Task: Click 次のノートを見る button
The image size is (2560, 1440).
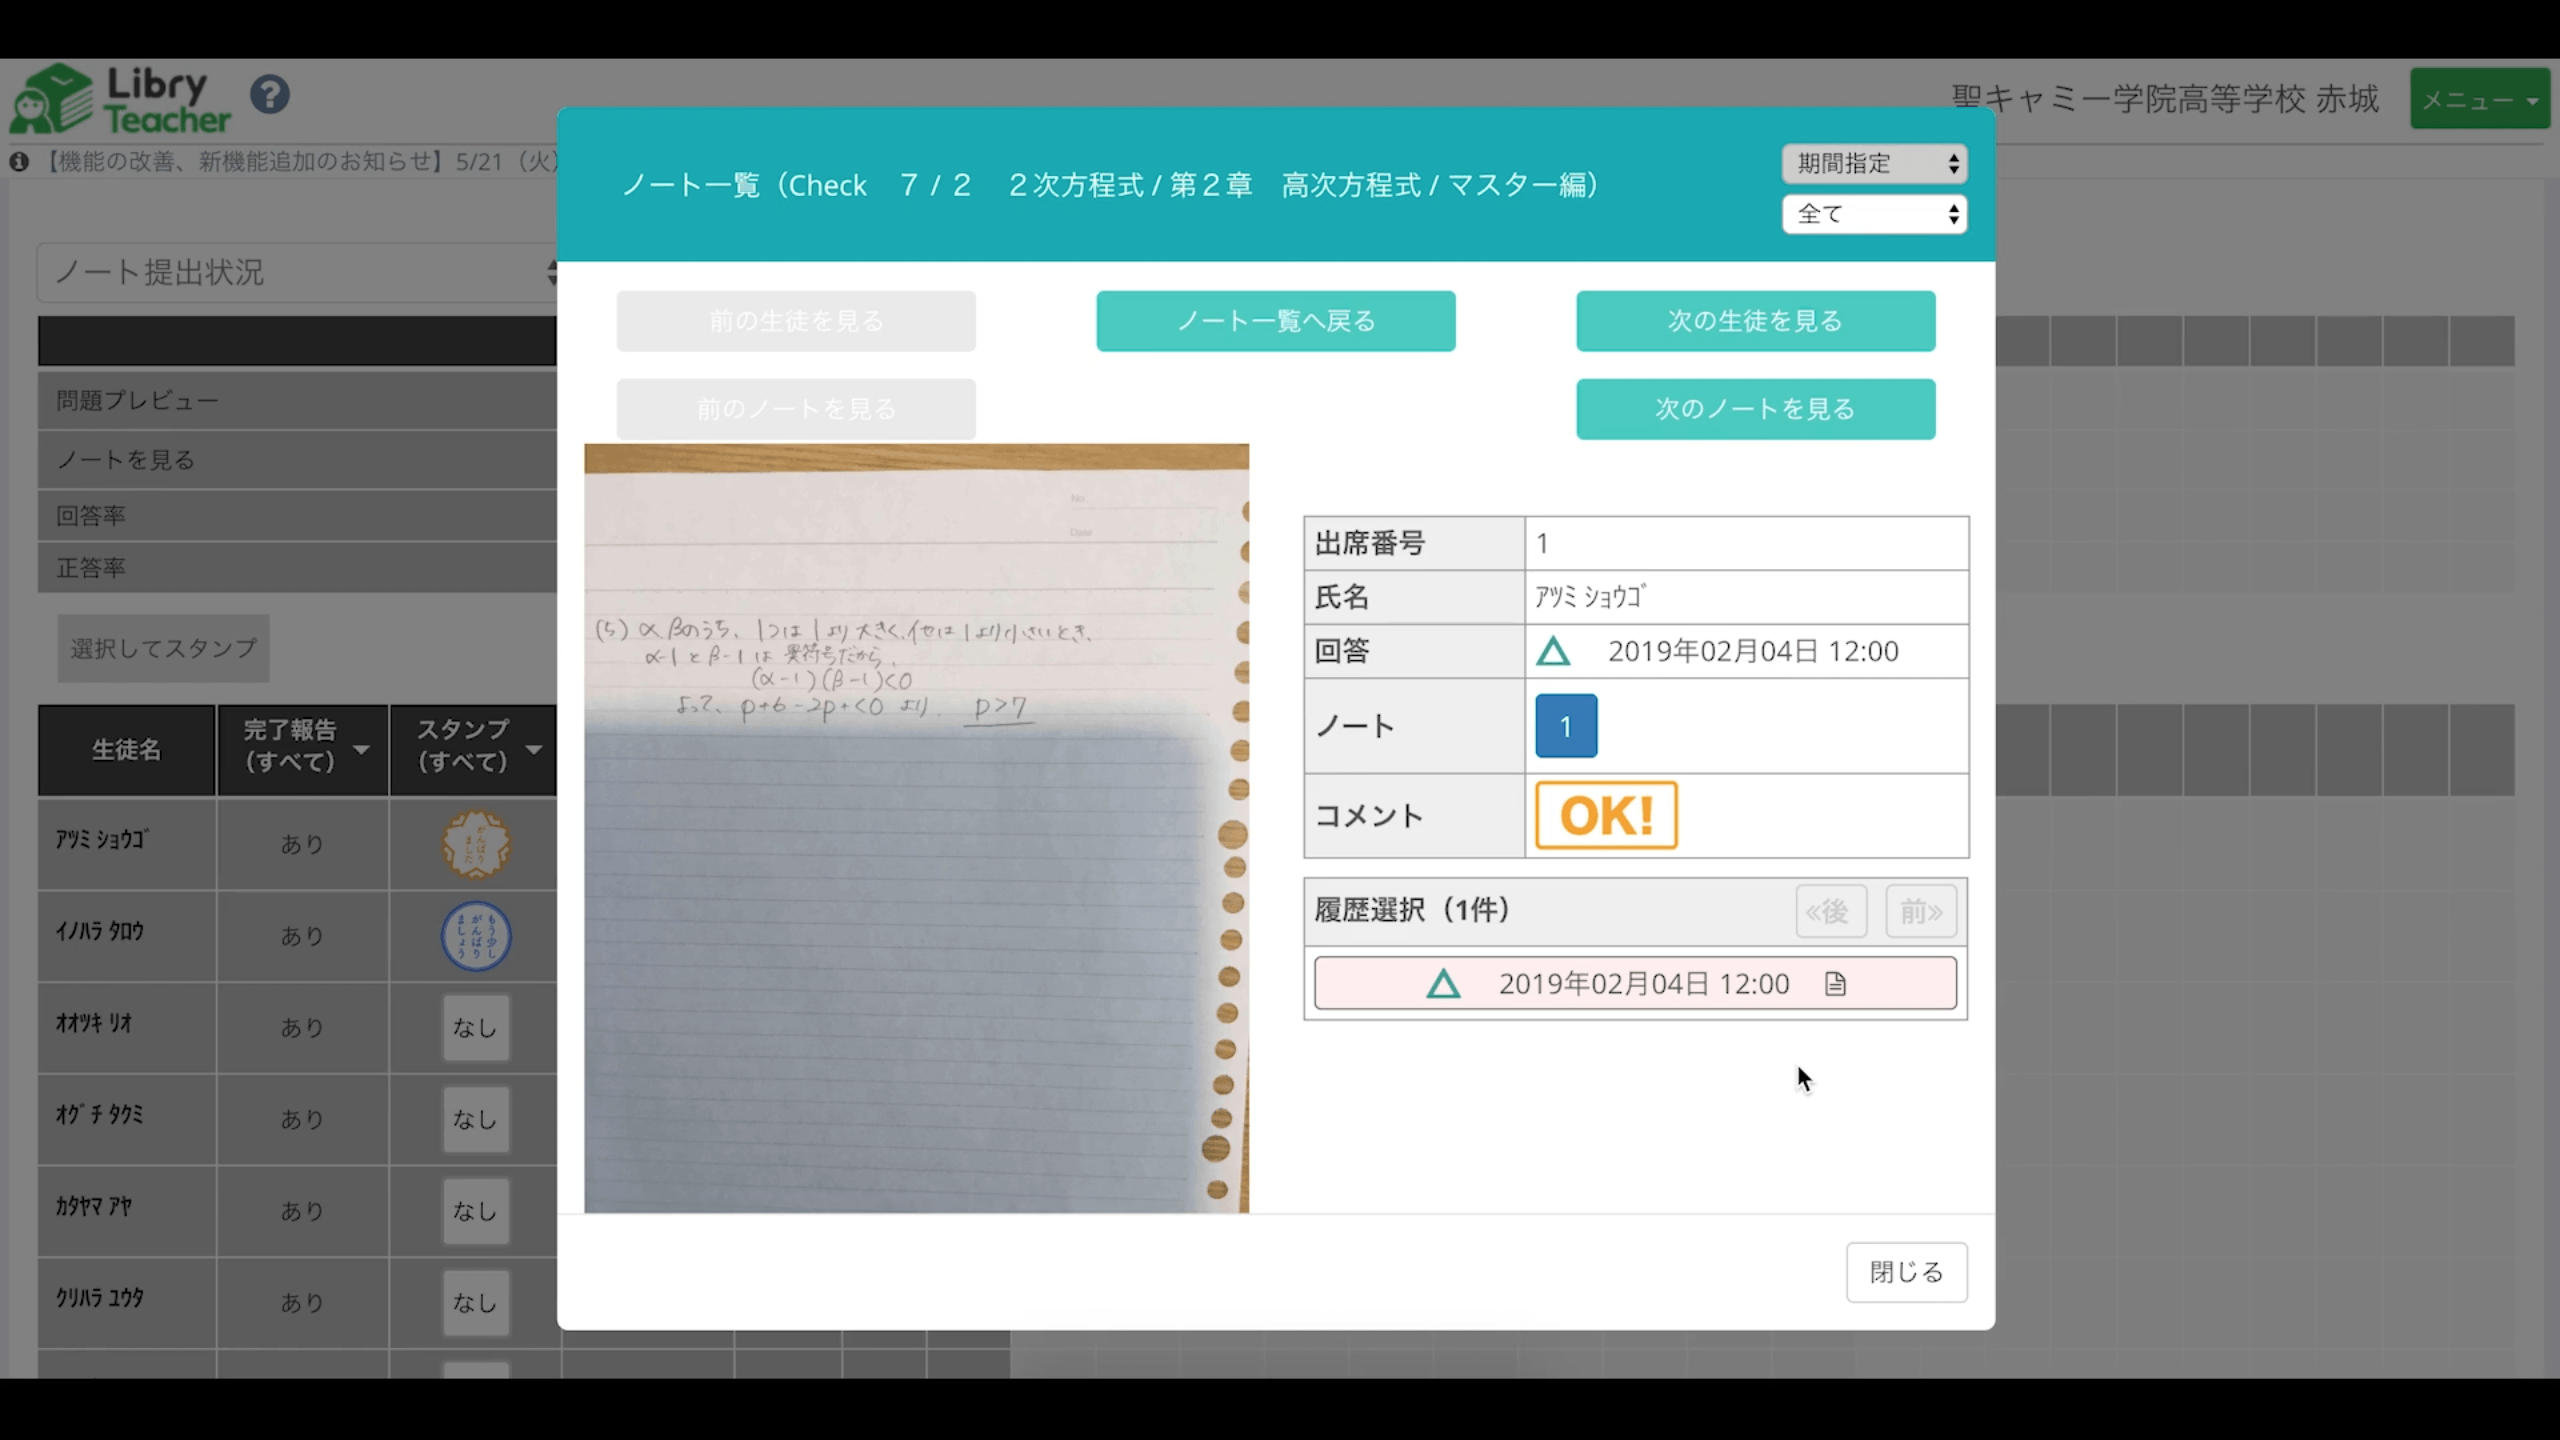Action: pyautogui.click(x=1755, y=409)
